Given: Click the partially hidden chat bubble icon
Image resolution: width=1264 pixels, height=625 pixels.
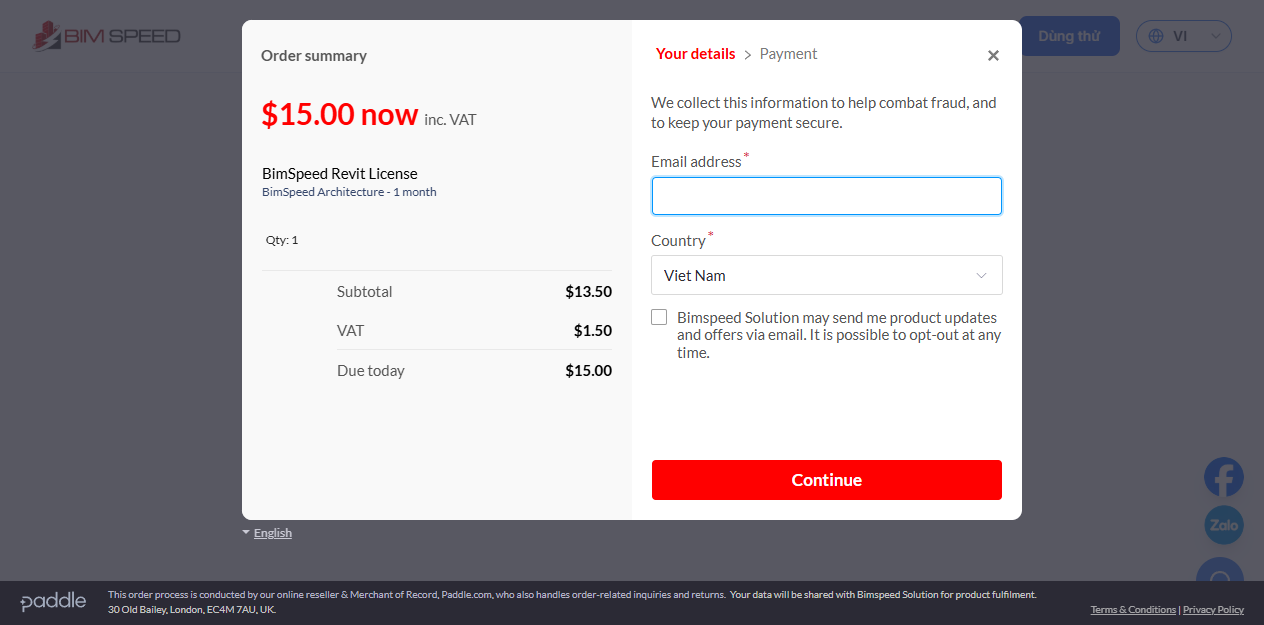Looking at the screenshot, I should click(x=1220, y=571).
